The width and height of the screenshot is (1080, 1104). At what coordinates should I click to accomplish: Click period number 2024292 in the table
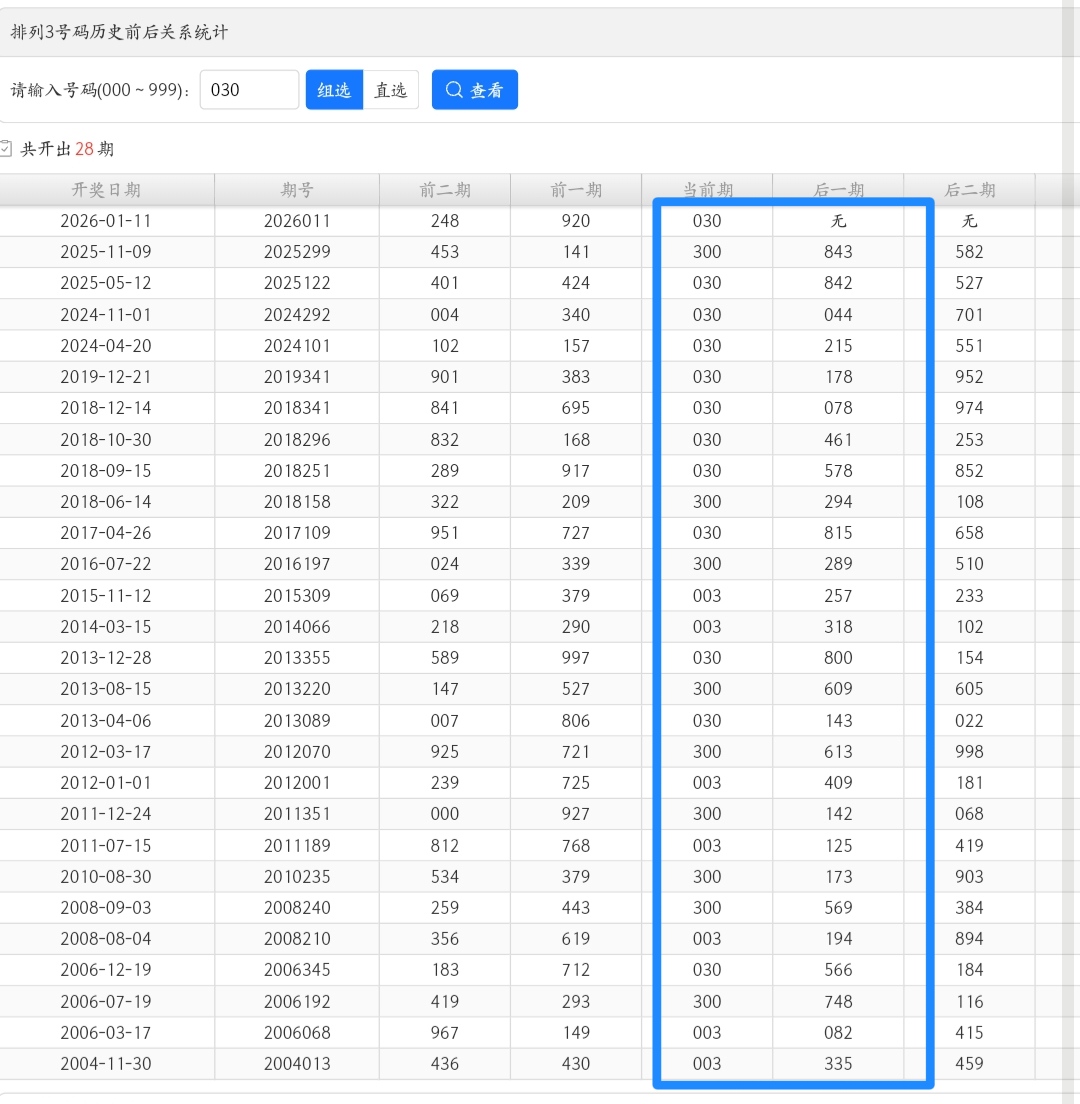(297, 315)
